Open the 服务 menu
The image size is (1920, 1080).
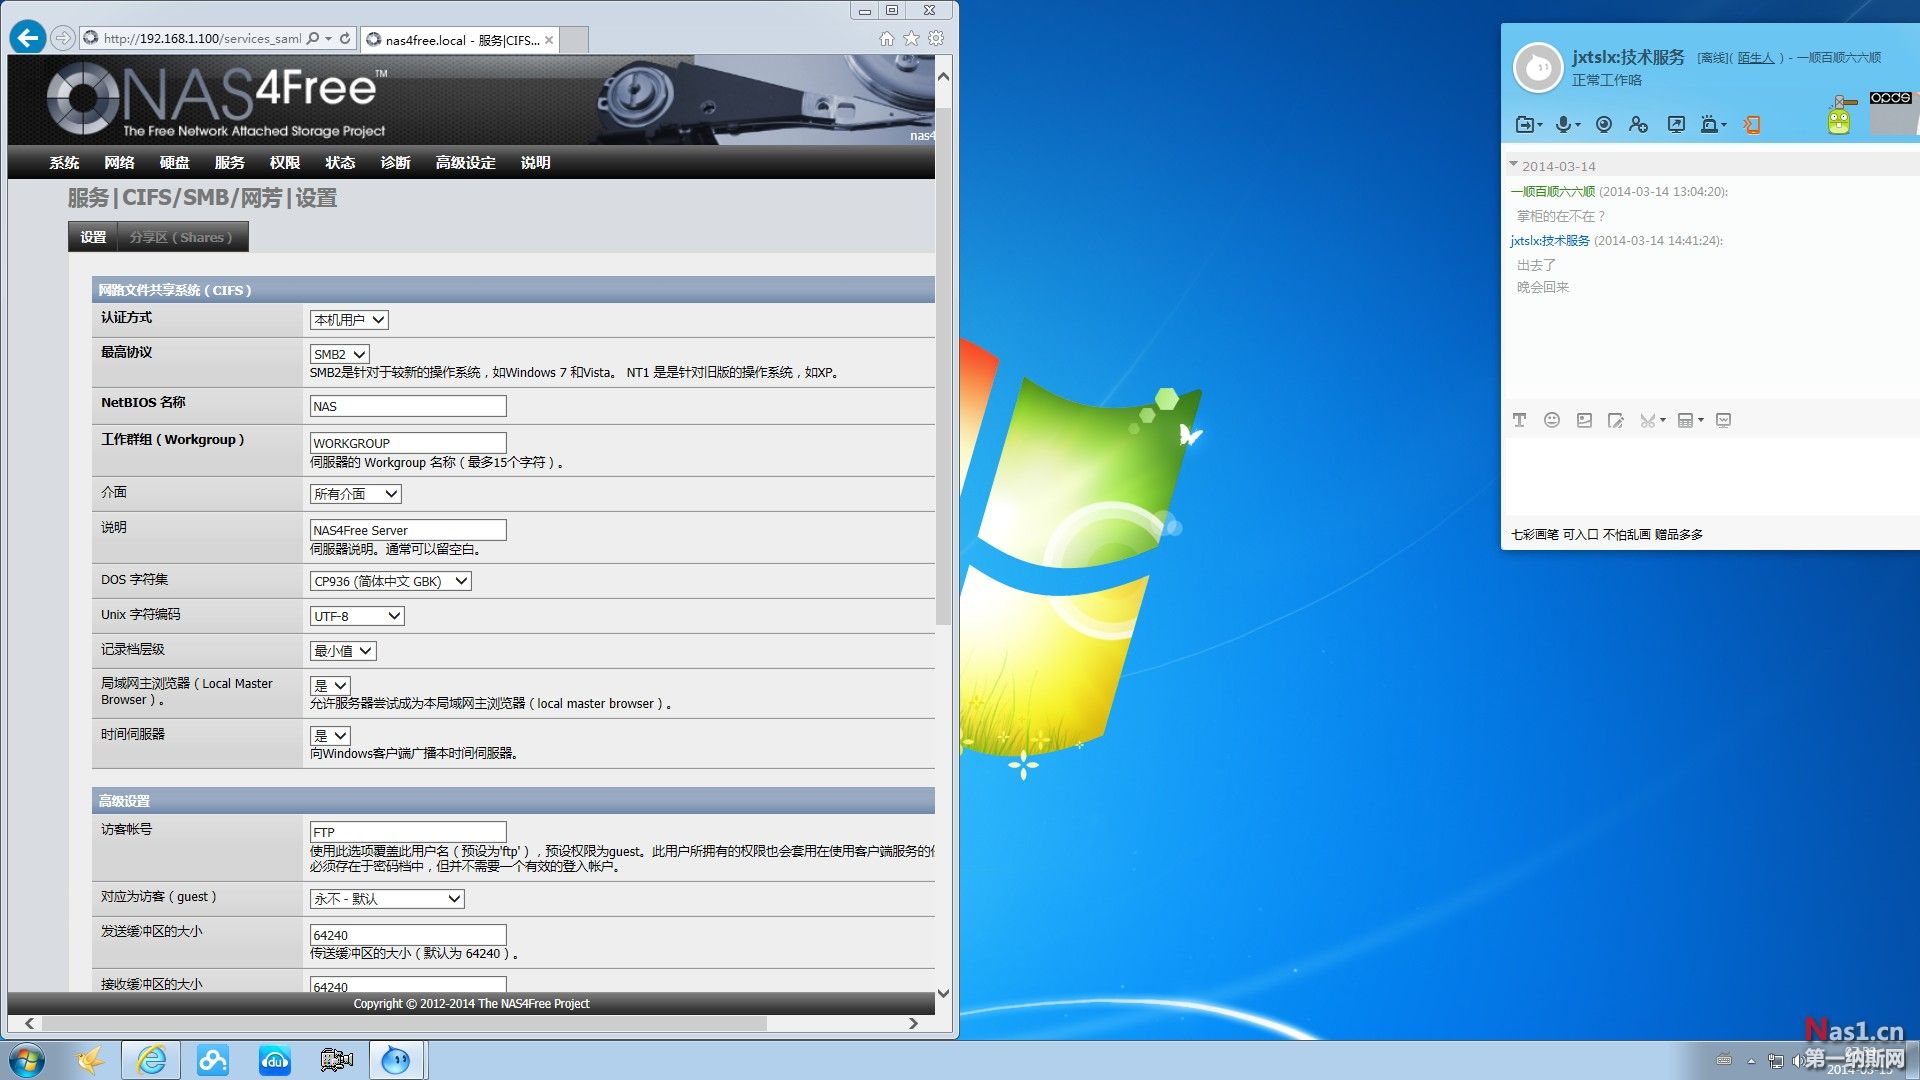coord(229,162)
